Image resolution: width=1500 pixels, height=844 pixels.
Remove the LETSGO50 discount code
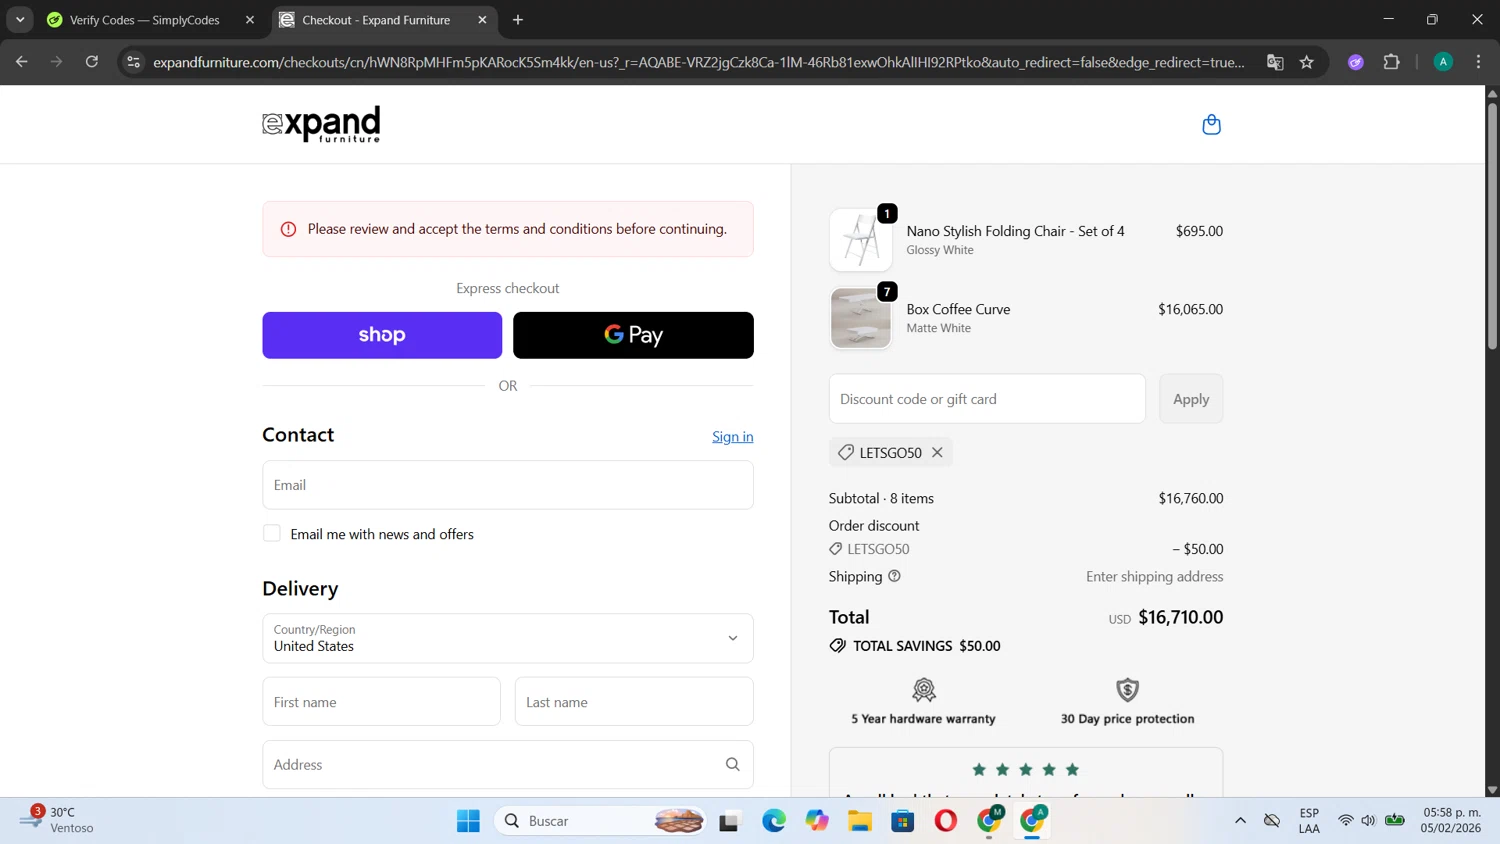pyautogui.click(x=937, y=452)
